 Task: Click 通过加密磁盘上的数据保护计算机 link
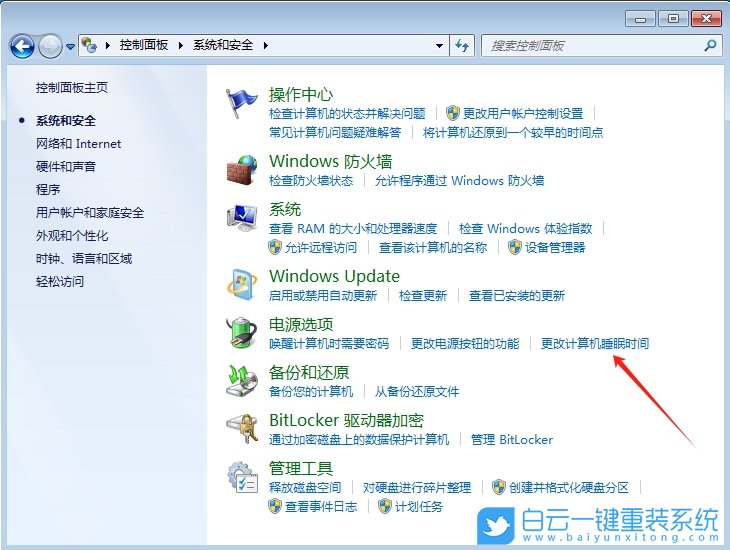tap(358, 439)
